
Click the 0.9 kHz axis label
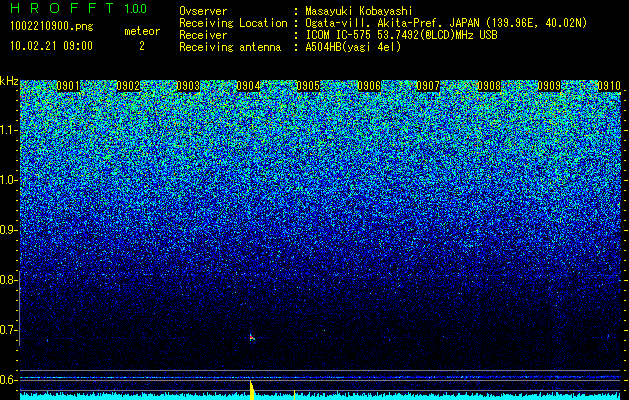9,230
